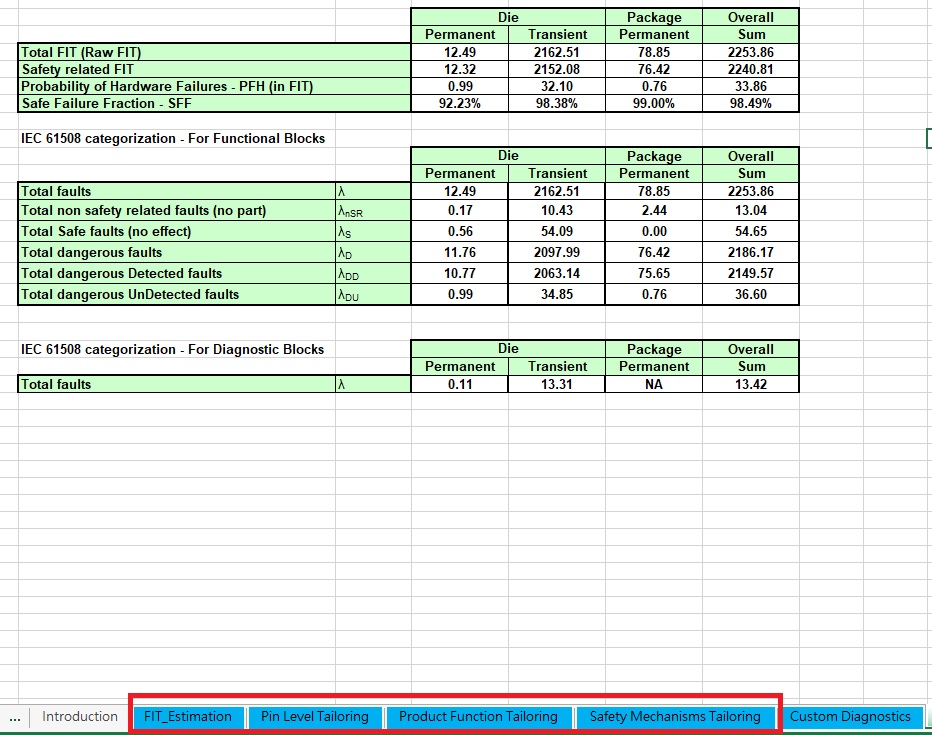Open the Safety Mechanisms Tailoring sheet tab

pos(675,716)
